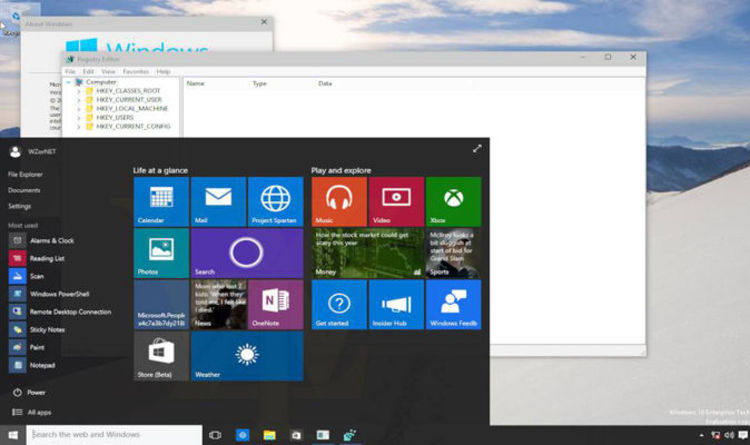Open the WZorNET user account menu
The width and height of the screenshot is (750, 445).
point(32,152)
